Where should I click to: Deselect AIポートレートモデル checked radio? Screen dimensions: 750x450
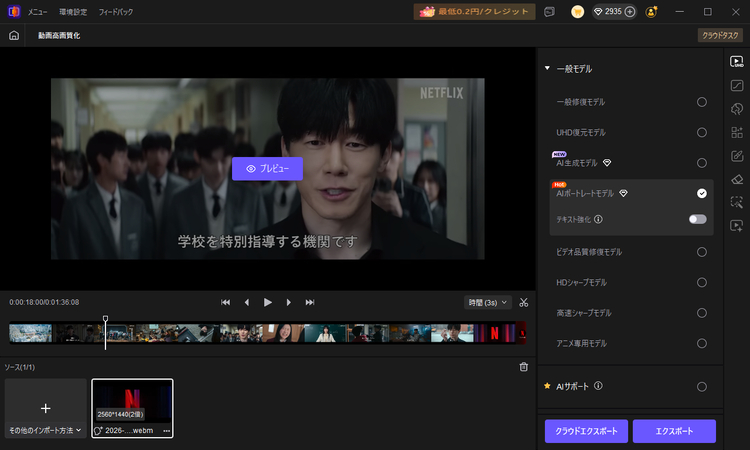point(702,193)
